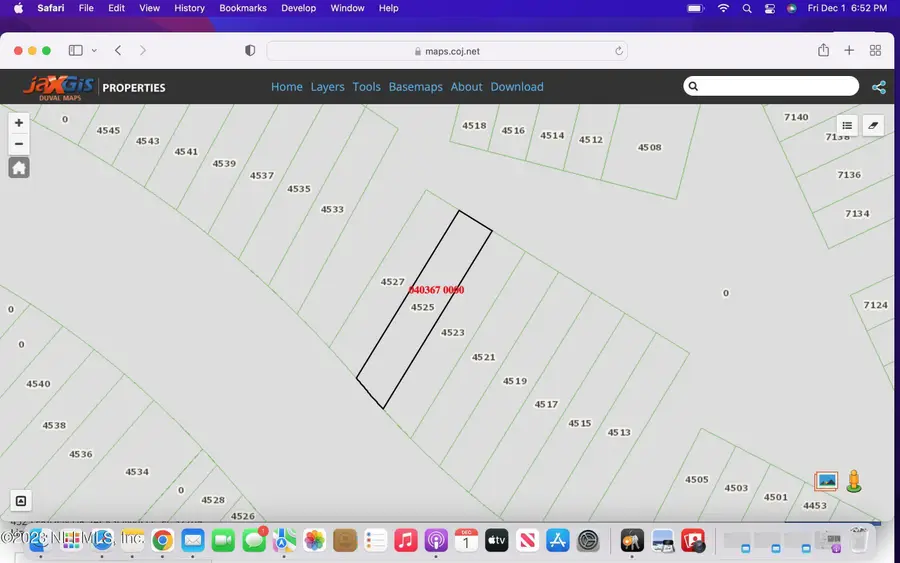The width and height of the screenshot is (900, 563).
Task: Open the legend list icon on the map
Action: pyautogui.click(x=847, y=125)
